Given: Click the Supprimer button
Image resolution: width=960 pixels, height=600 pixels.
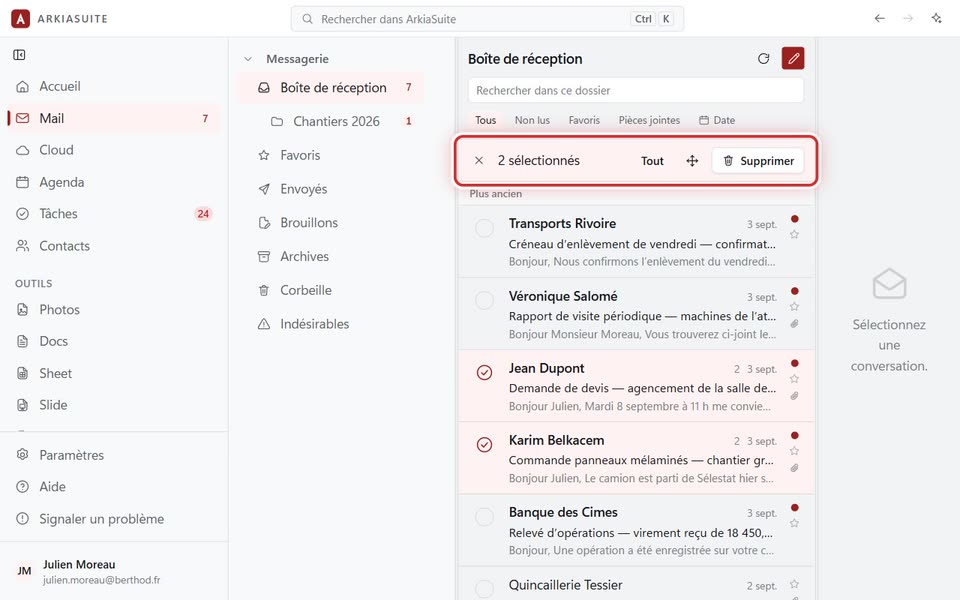Looking at the screenshot, I should (758, 161).
